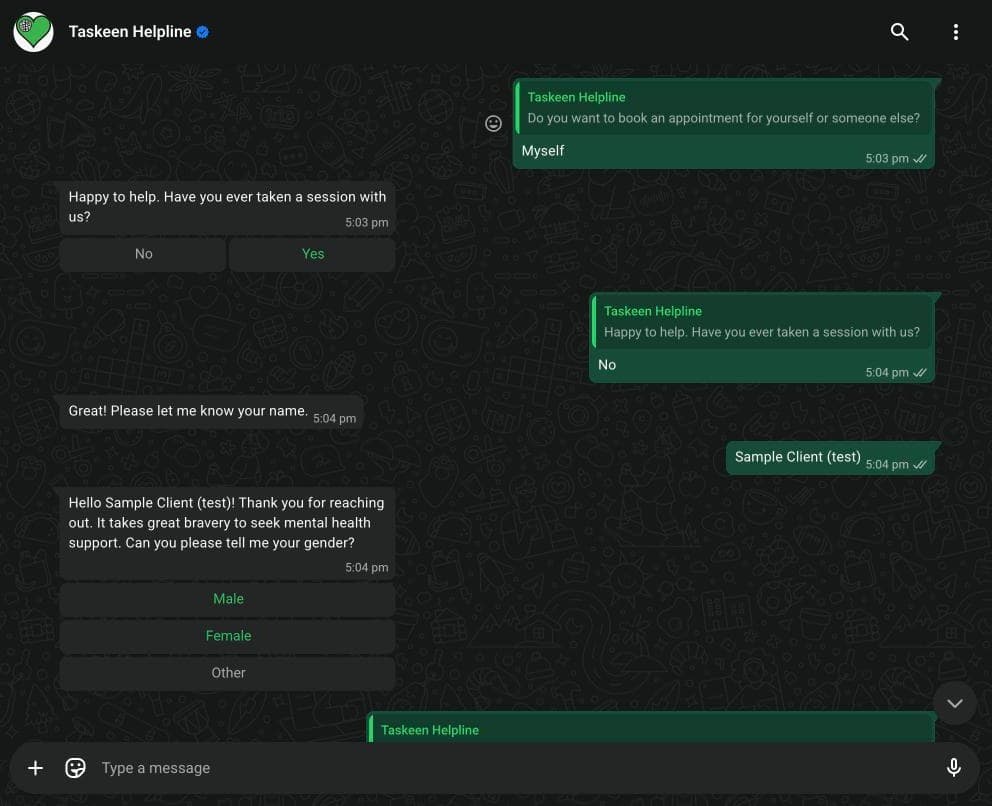The image size is (992, 806).
Task: Choose the No reply button
Action: (x=143, y=254)
